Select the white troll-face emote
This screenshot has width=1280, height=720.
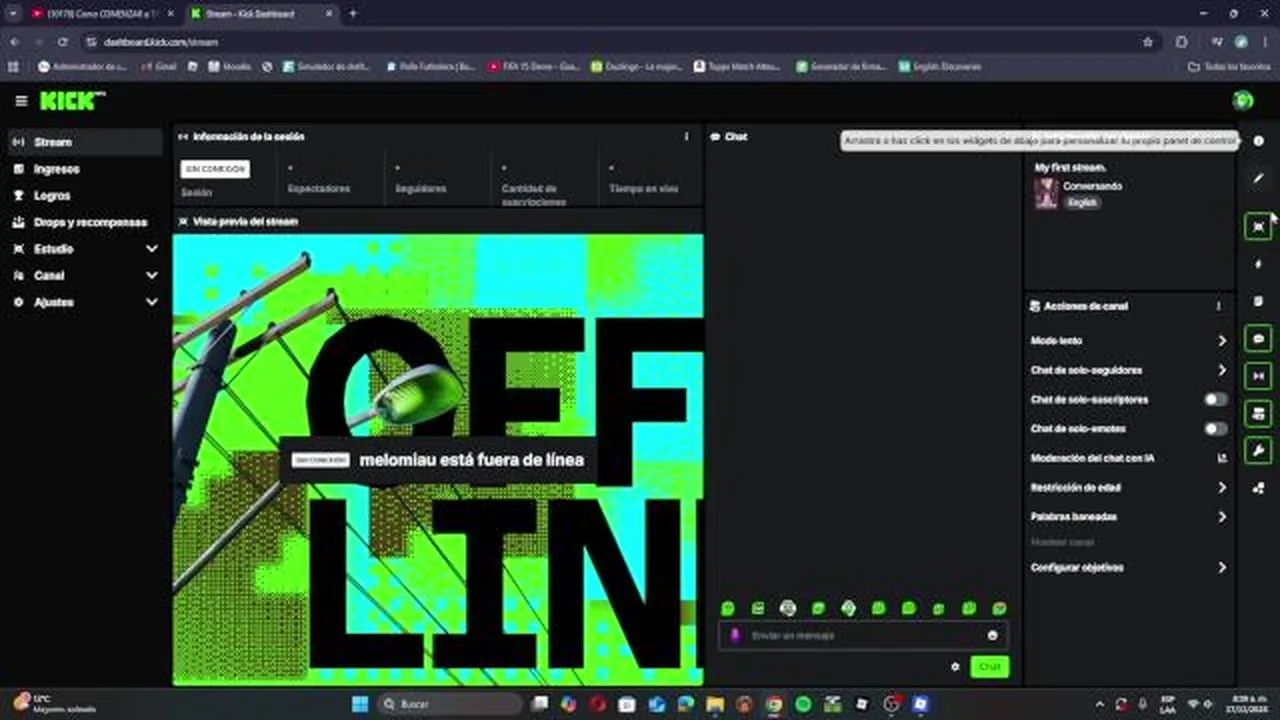coord(788,608)
